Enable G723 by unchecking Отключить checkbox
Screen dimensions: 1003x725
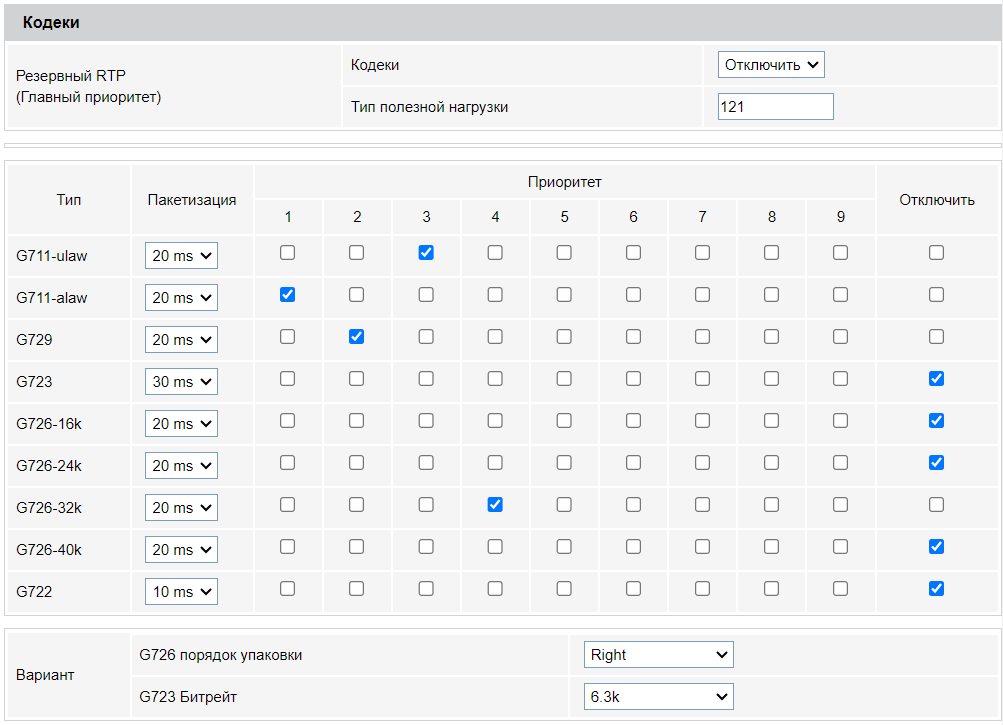coord(936,379)
